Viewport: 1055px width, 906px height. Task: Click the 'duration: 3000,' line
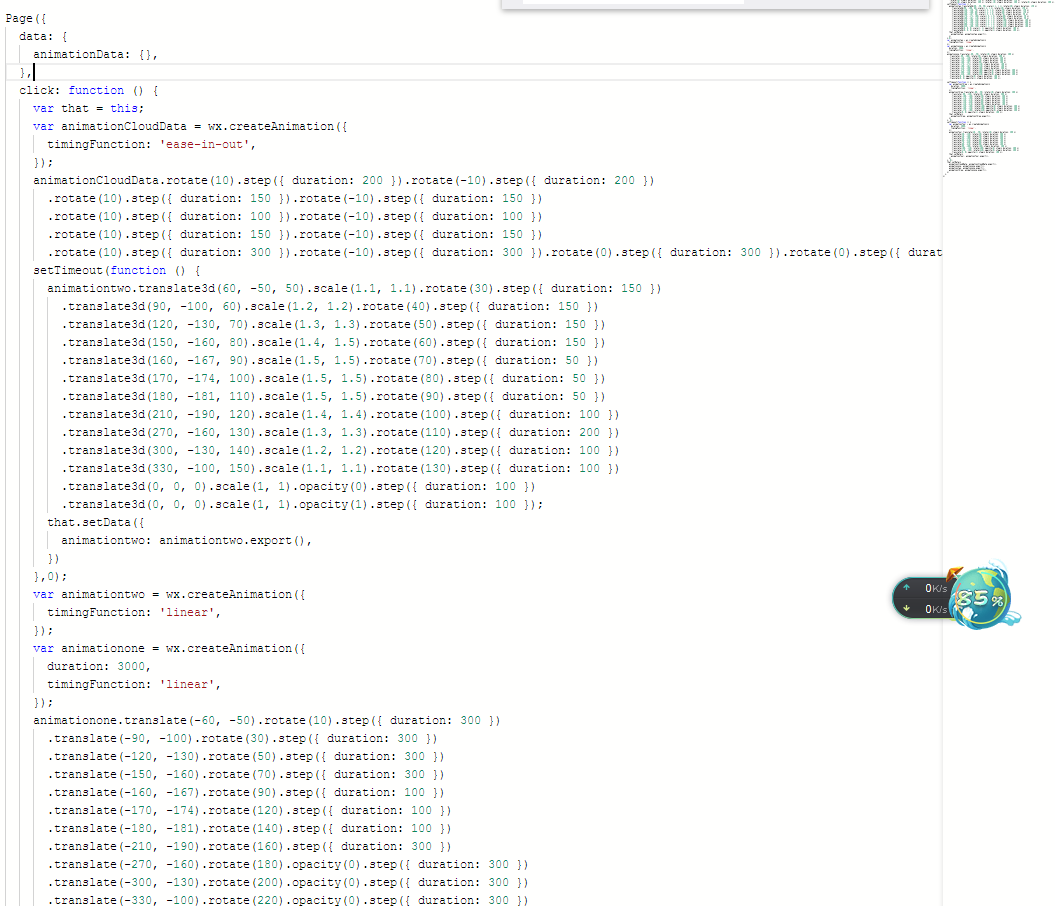(99, 667)
